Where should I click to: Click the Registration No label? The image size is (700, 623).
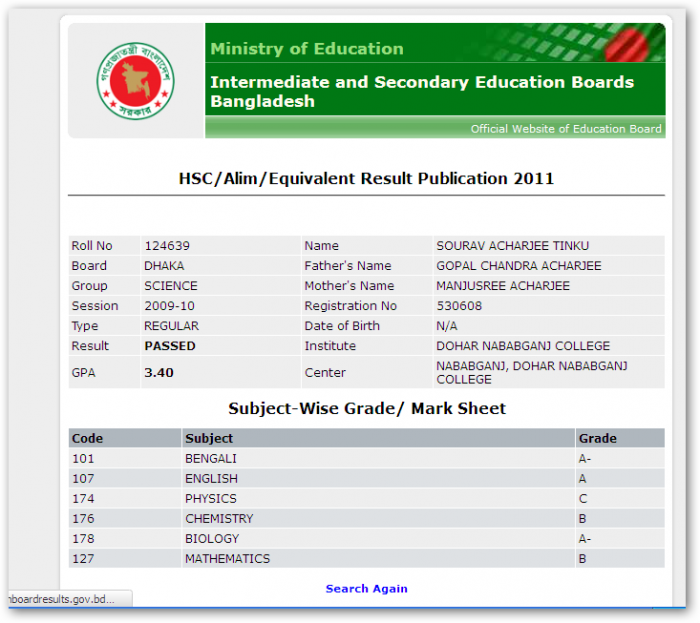[x=350, y=306]
